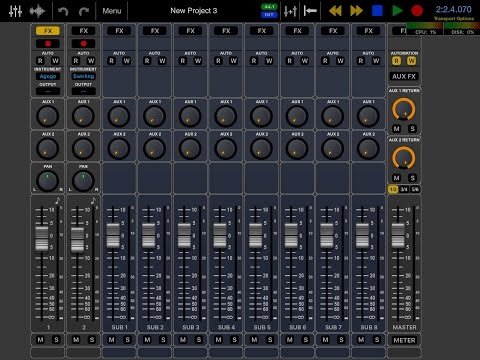Open FX for SUB 1
This screenshot has width=480, height=360.
click(x=119, y=31)
